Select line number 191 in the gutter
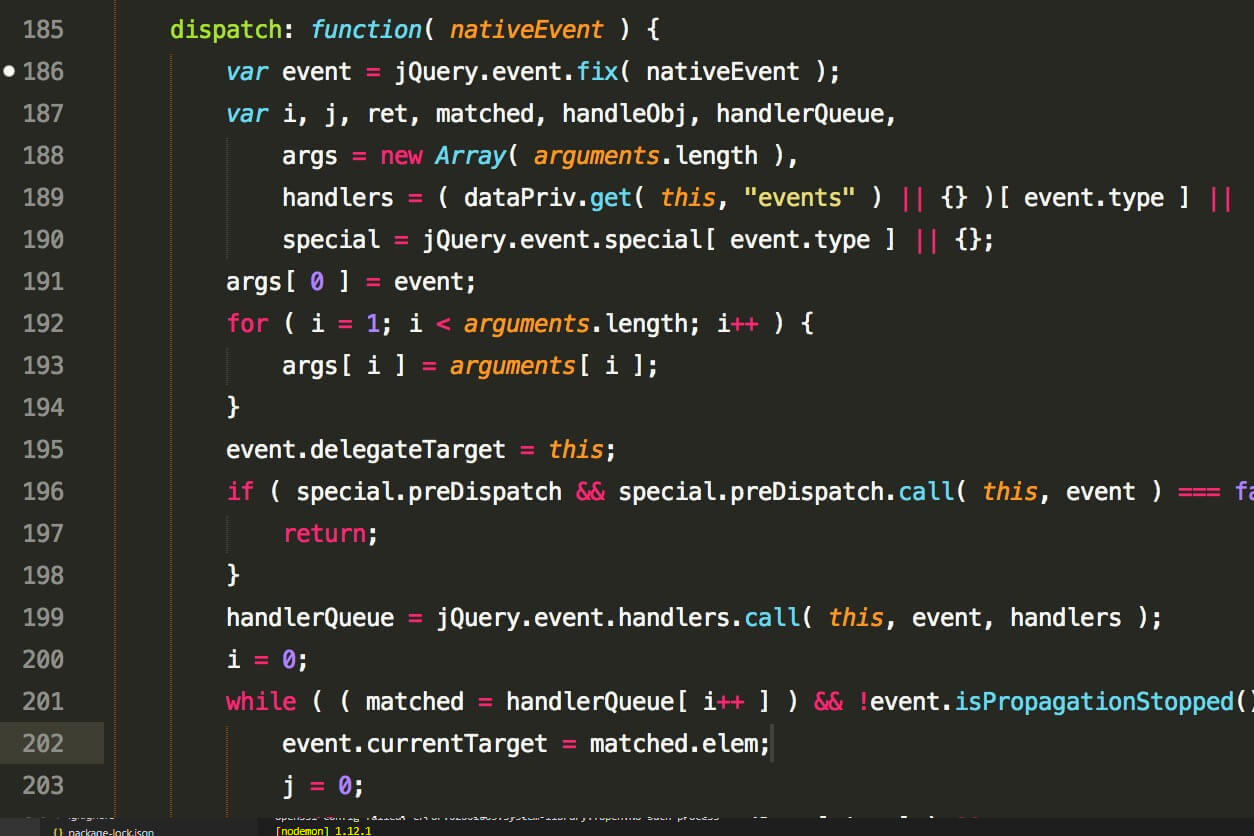1254x836 pixels. pyautogui.click(x=43, y=281)
